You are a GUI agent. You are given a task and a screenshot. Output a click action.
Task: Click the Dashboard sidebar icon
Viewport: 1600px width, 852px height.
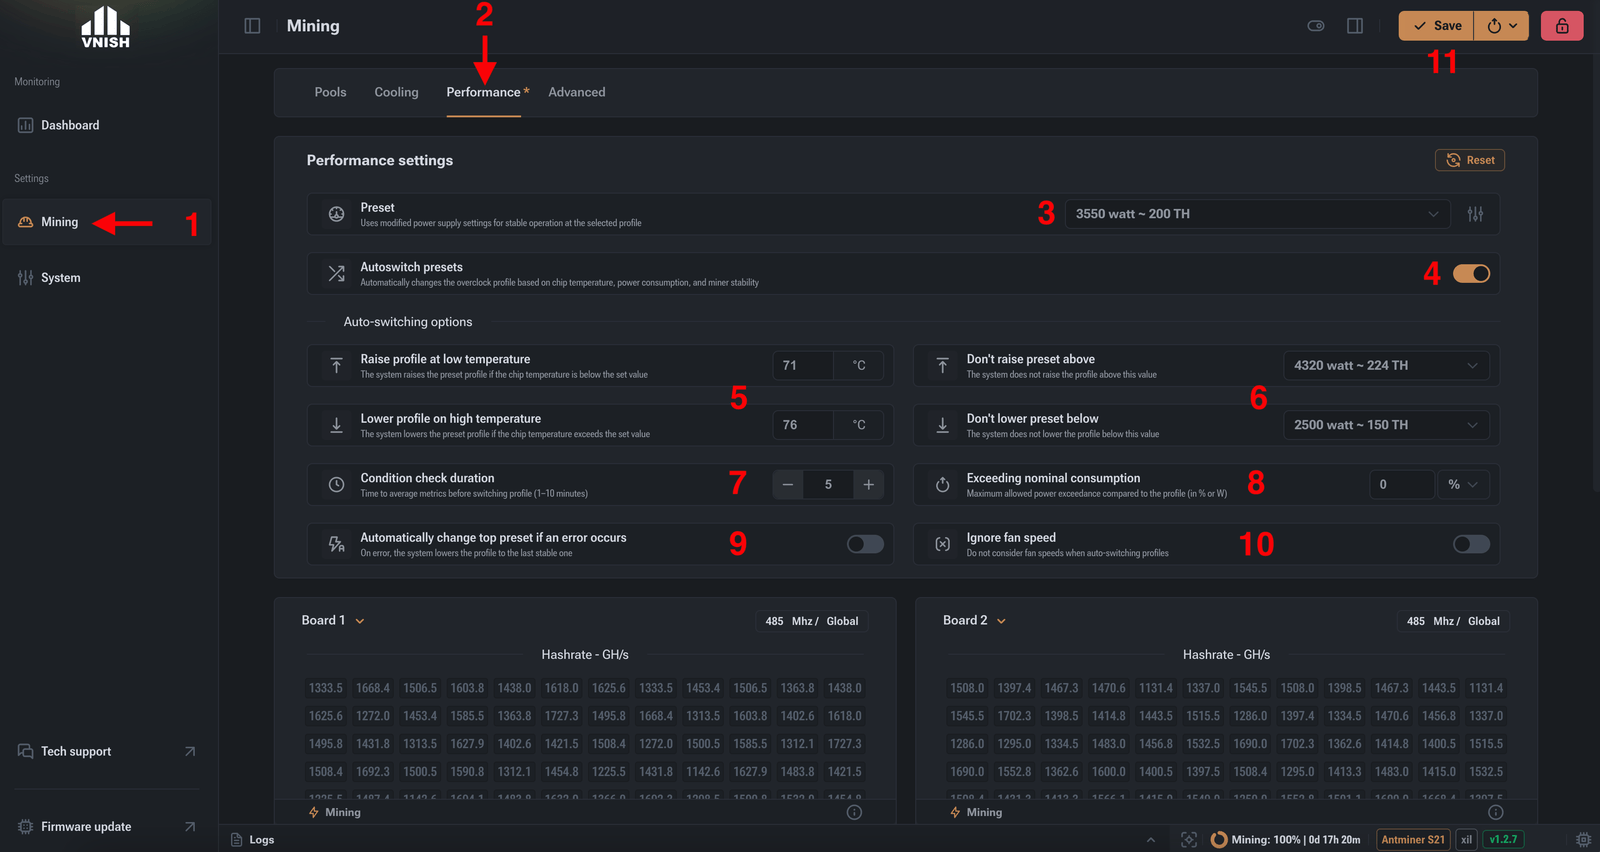pos(26,125)
